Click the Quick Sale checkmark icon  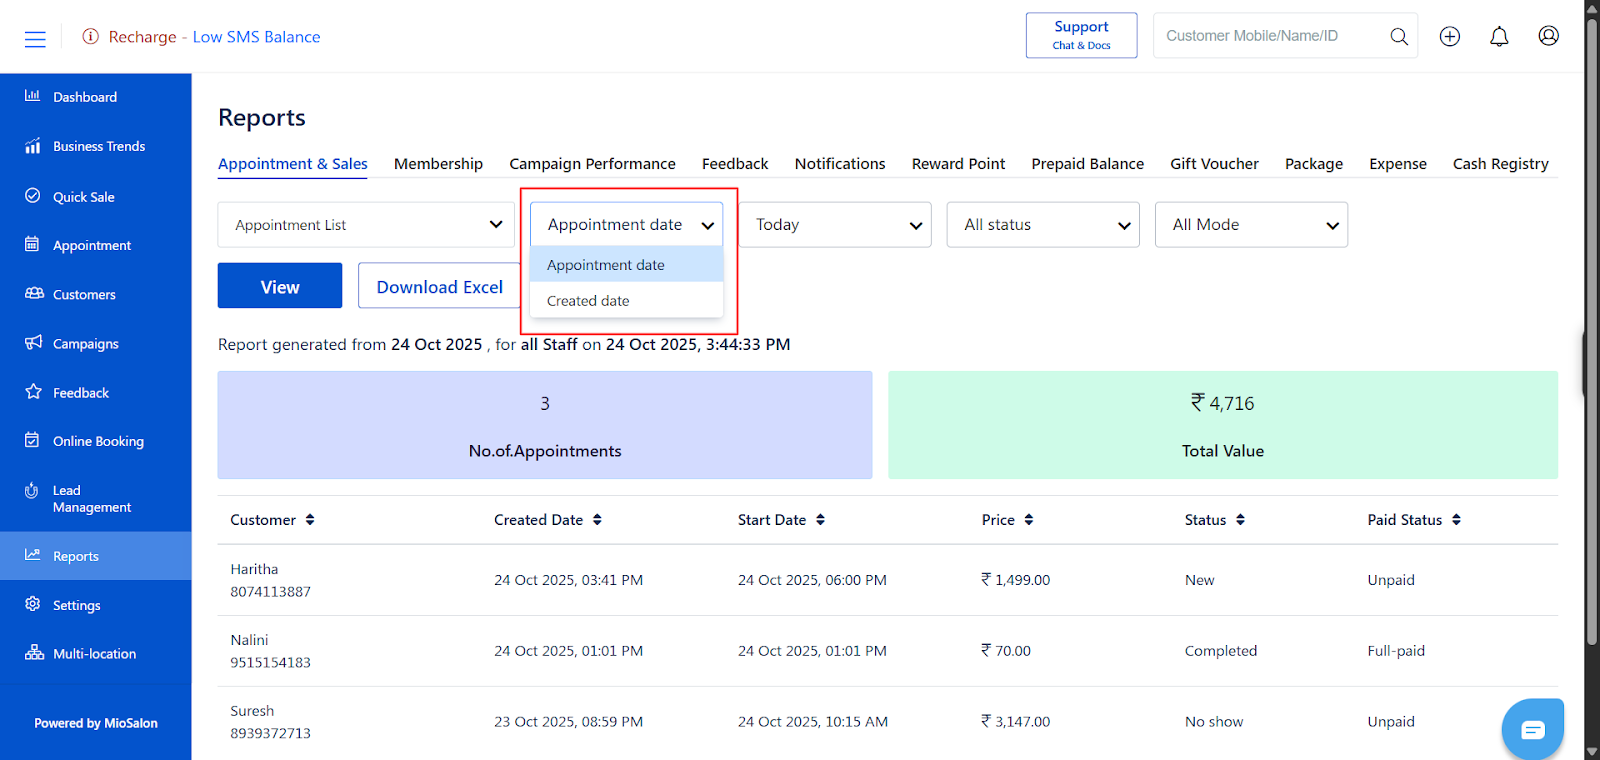pyautogui.click(x=33, y=196)
